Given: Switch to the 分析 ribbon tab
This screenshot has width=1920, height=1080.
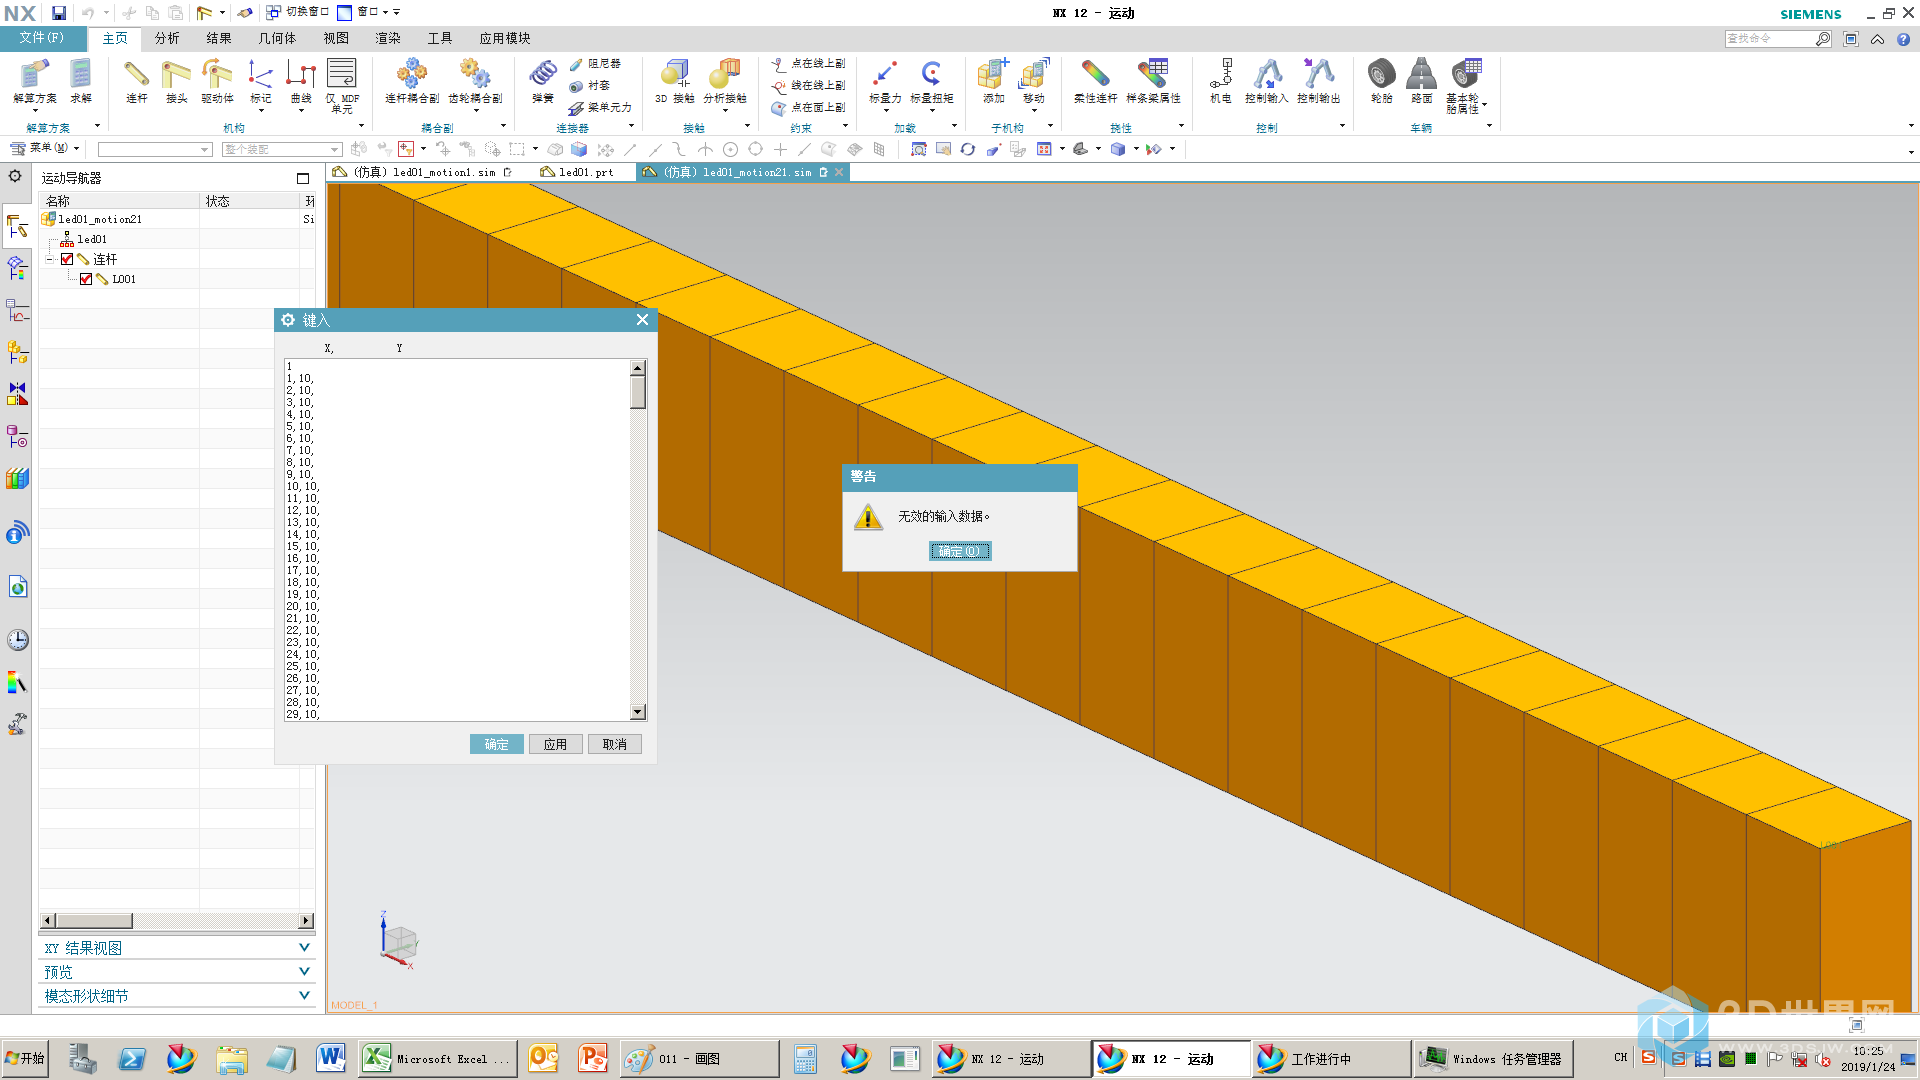Looking at the screenshot, I should [x=167, y=38].
